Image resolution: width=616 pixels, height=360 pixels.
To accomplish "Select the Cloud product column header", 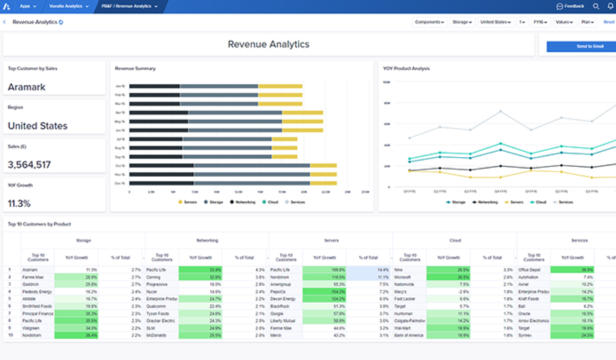I will [x=455, y=241].
